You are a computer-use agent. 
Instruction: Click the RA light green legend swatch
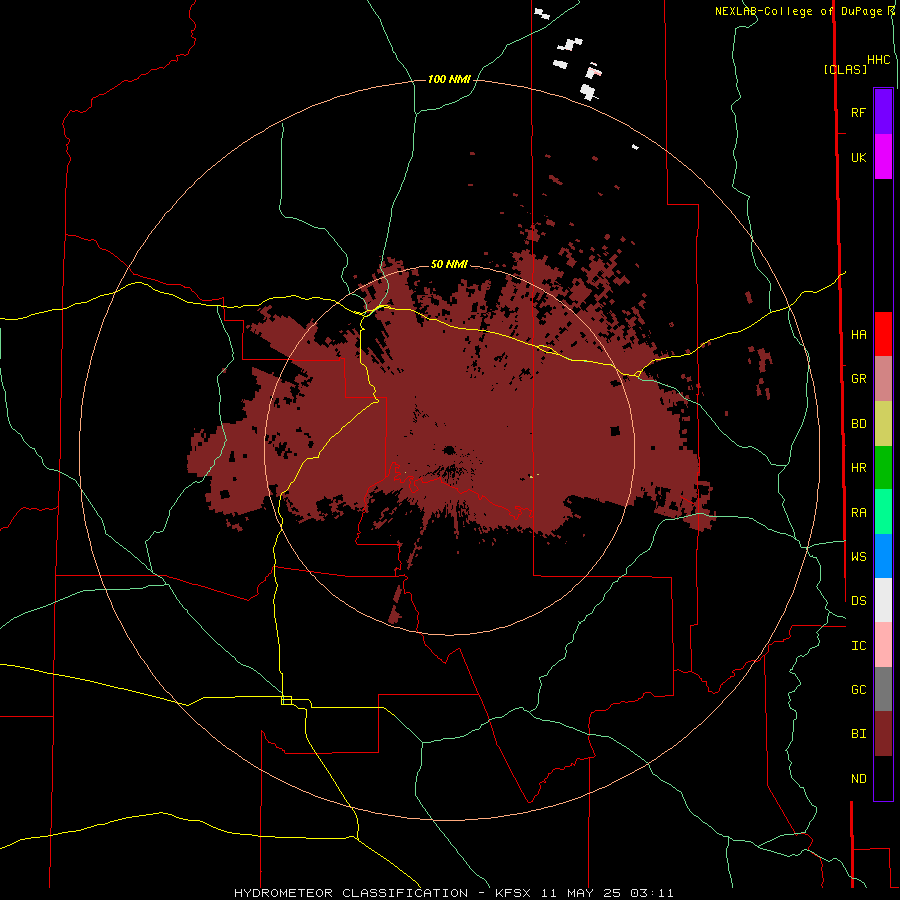coord(883,512)
